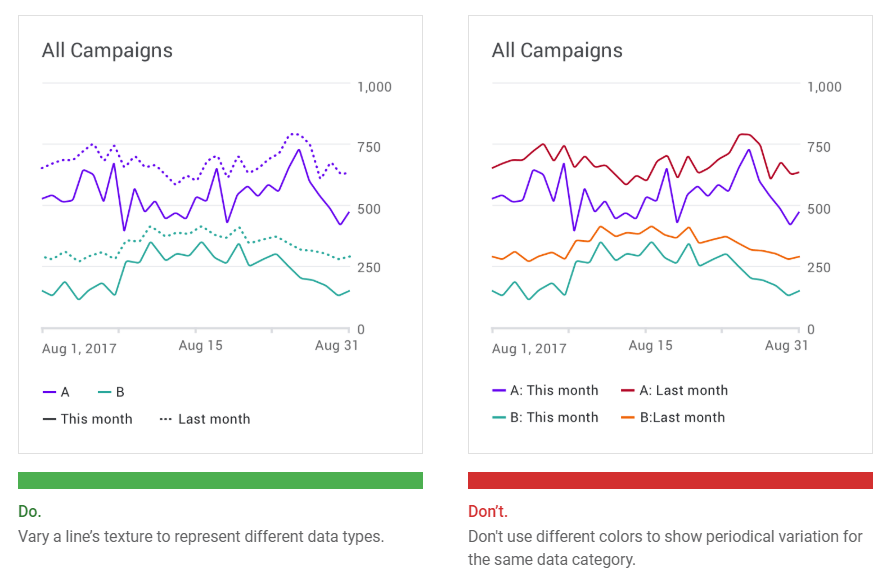Click the purple A legend marker in left chart
Viewport: 882px width, 585px height.
point(48,392)
